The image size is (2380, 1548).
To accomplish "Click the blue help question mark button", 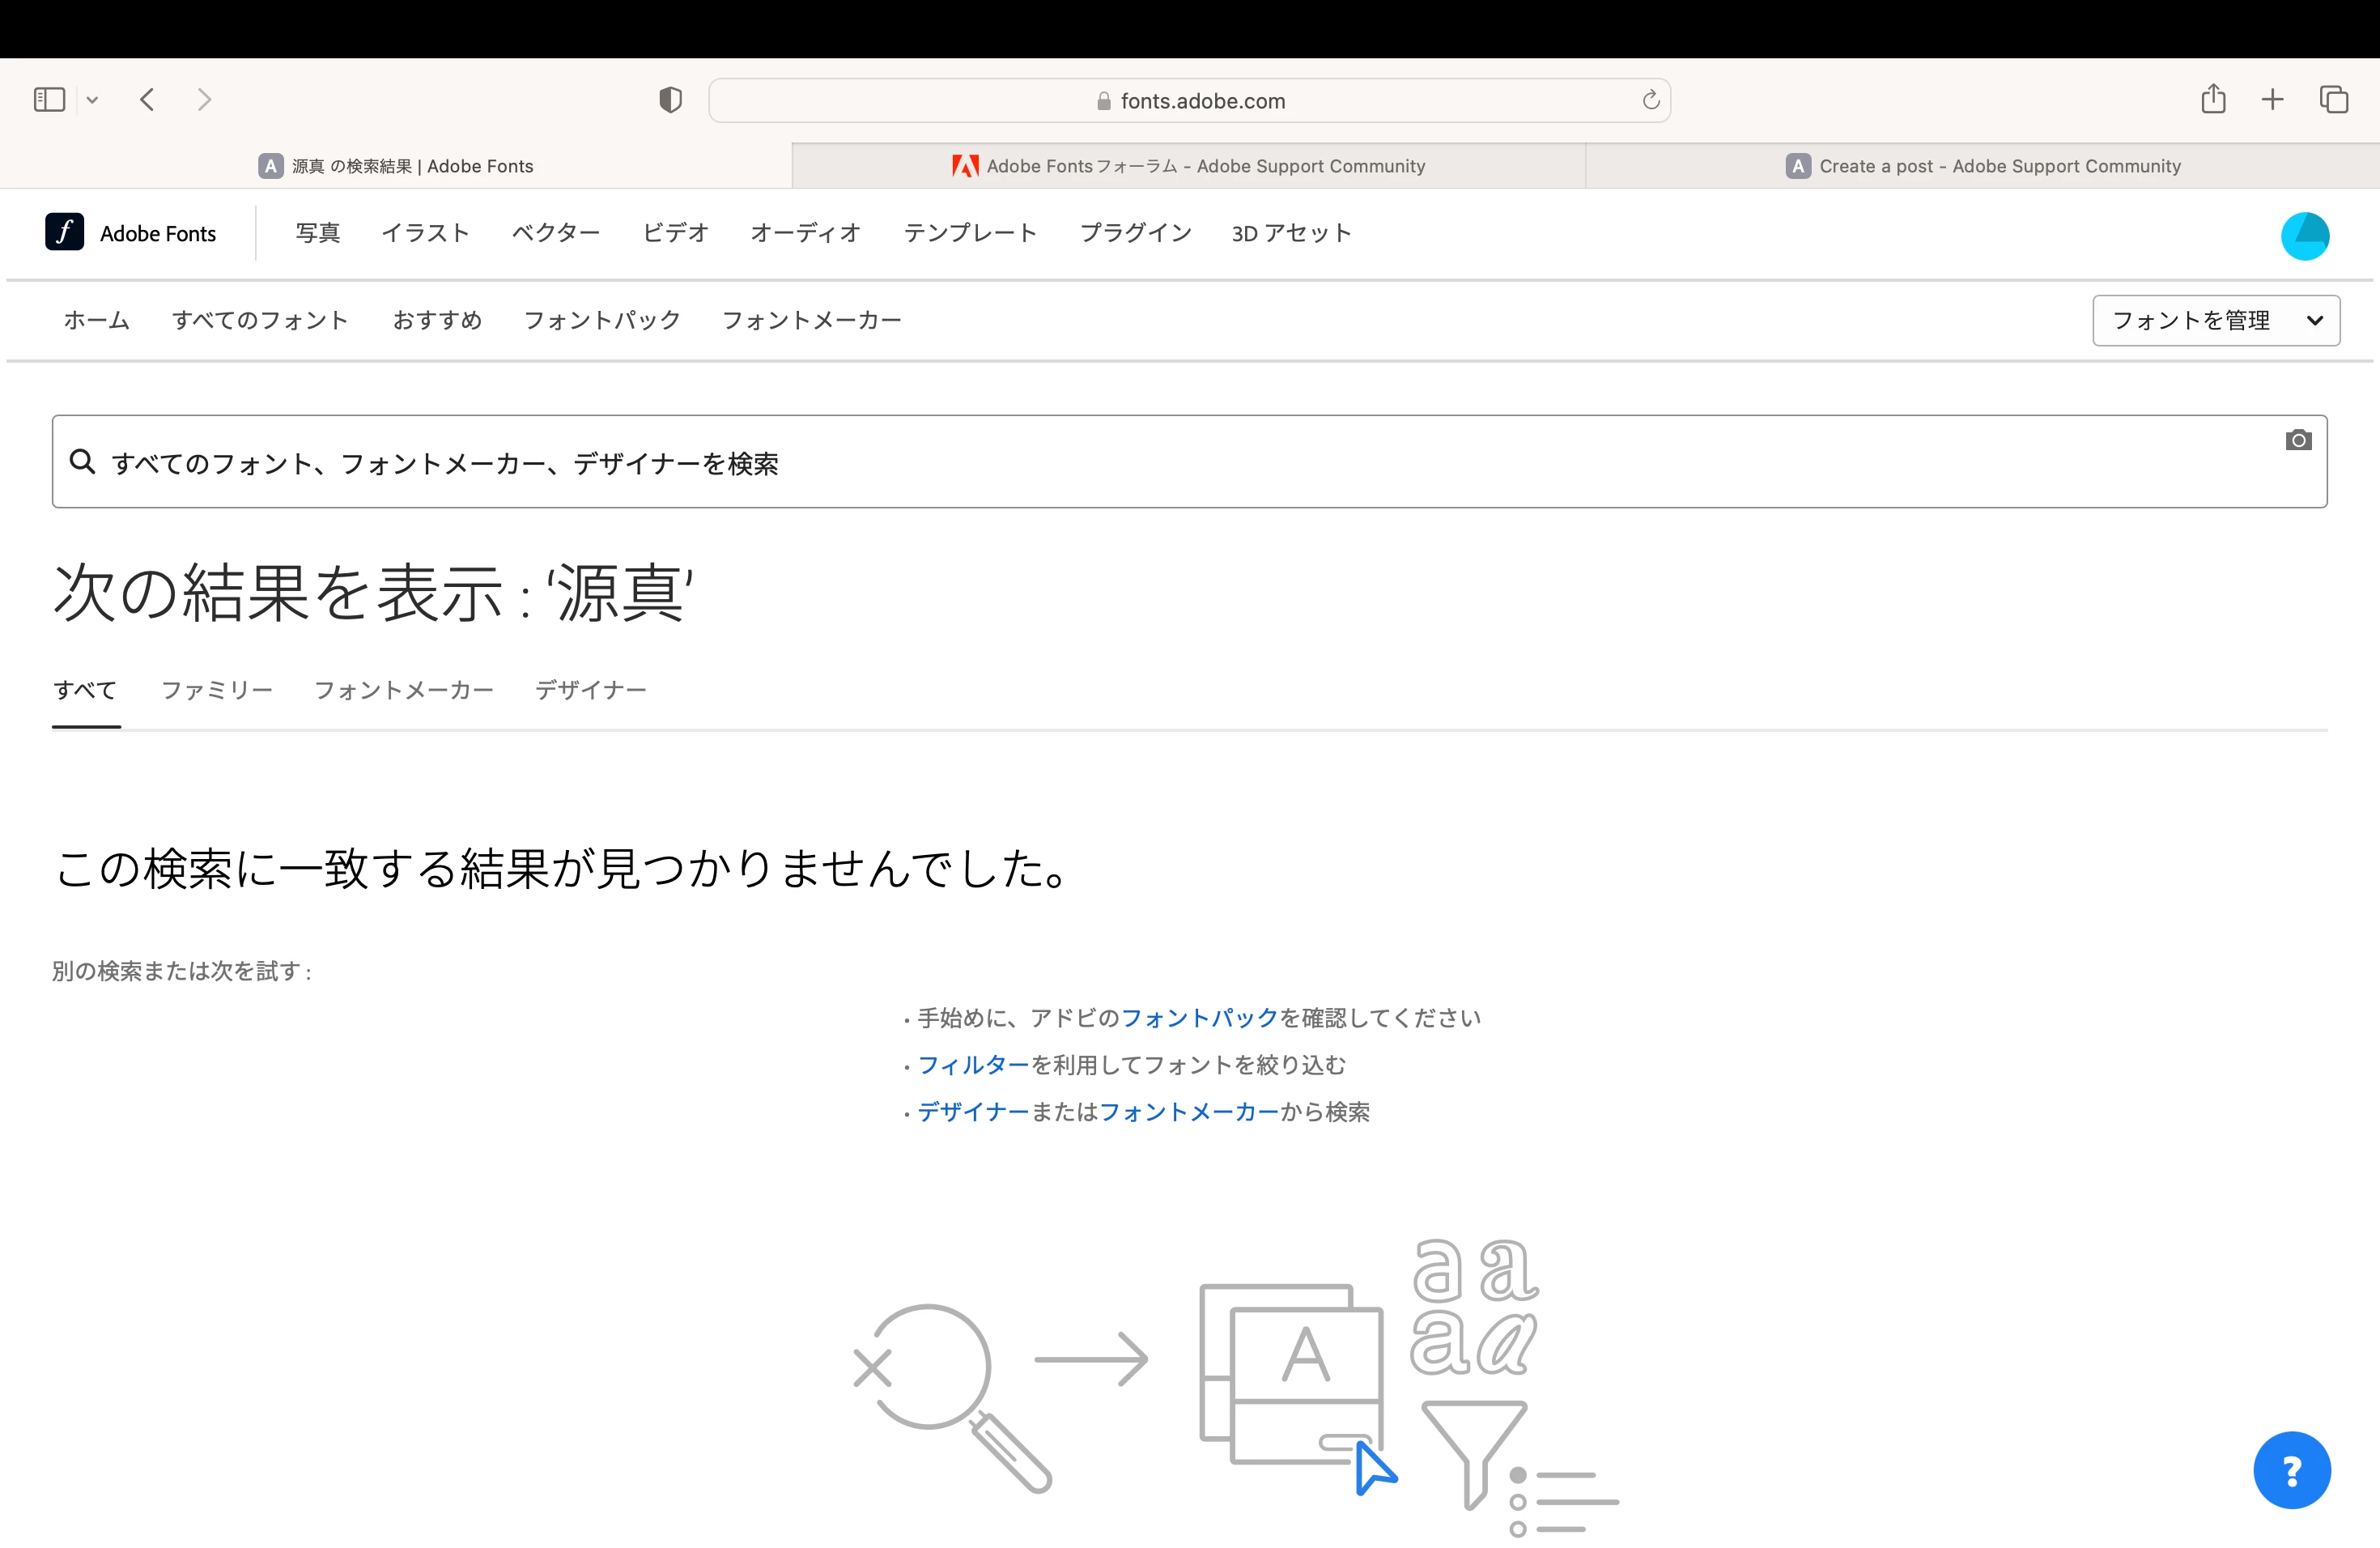I will tap(2291, 1469).
